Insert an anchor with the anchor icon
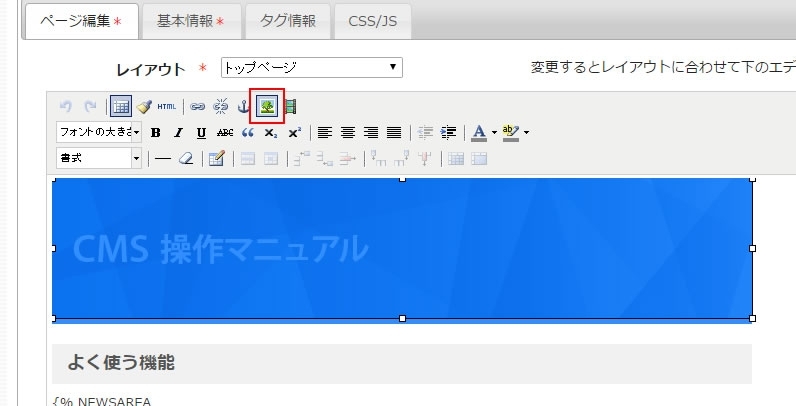Screen dimensions: 796x406 coord(244,107)
